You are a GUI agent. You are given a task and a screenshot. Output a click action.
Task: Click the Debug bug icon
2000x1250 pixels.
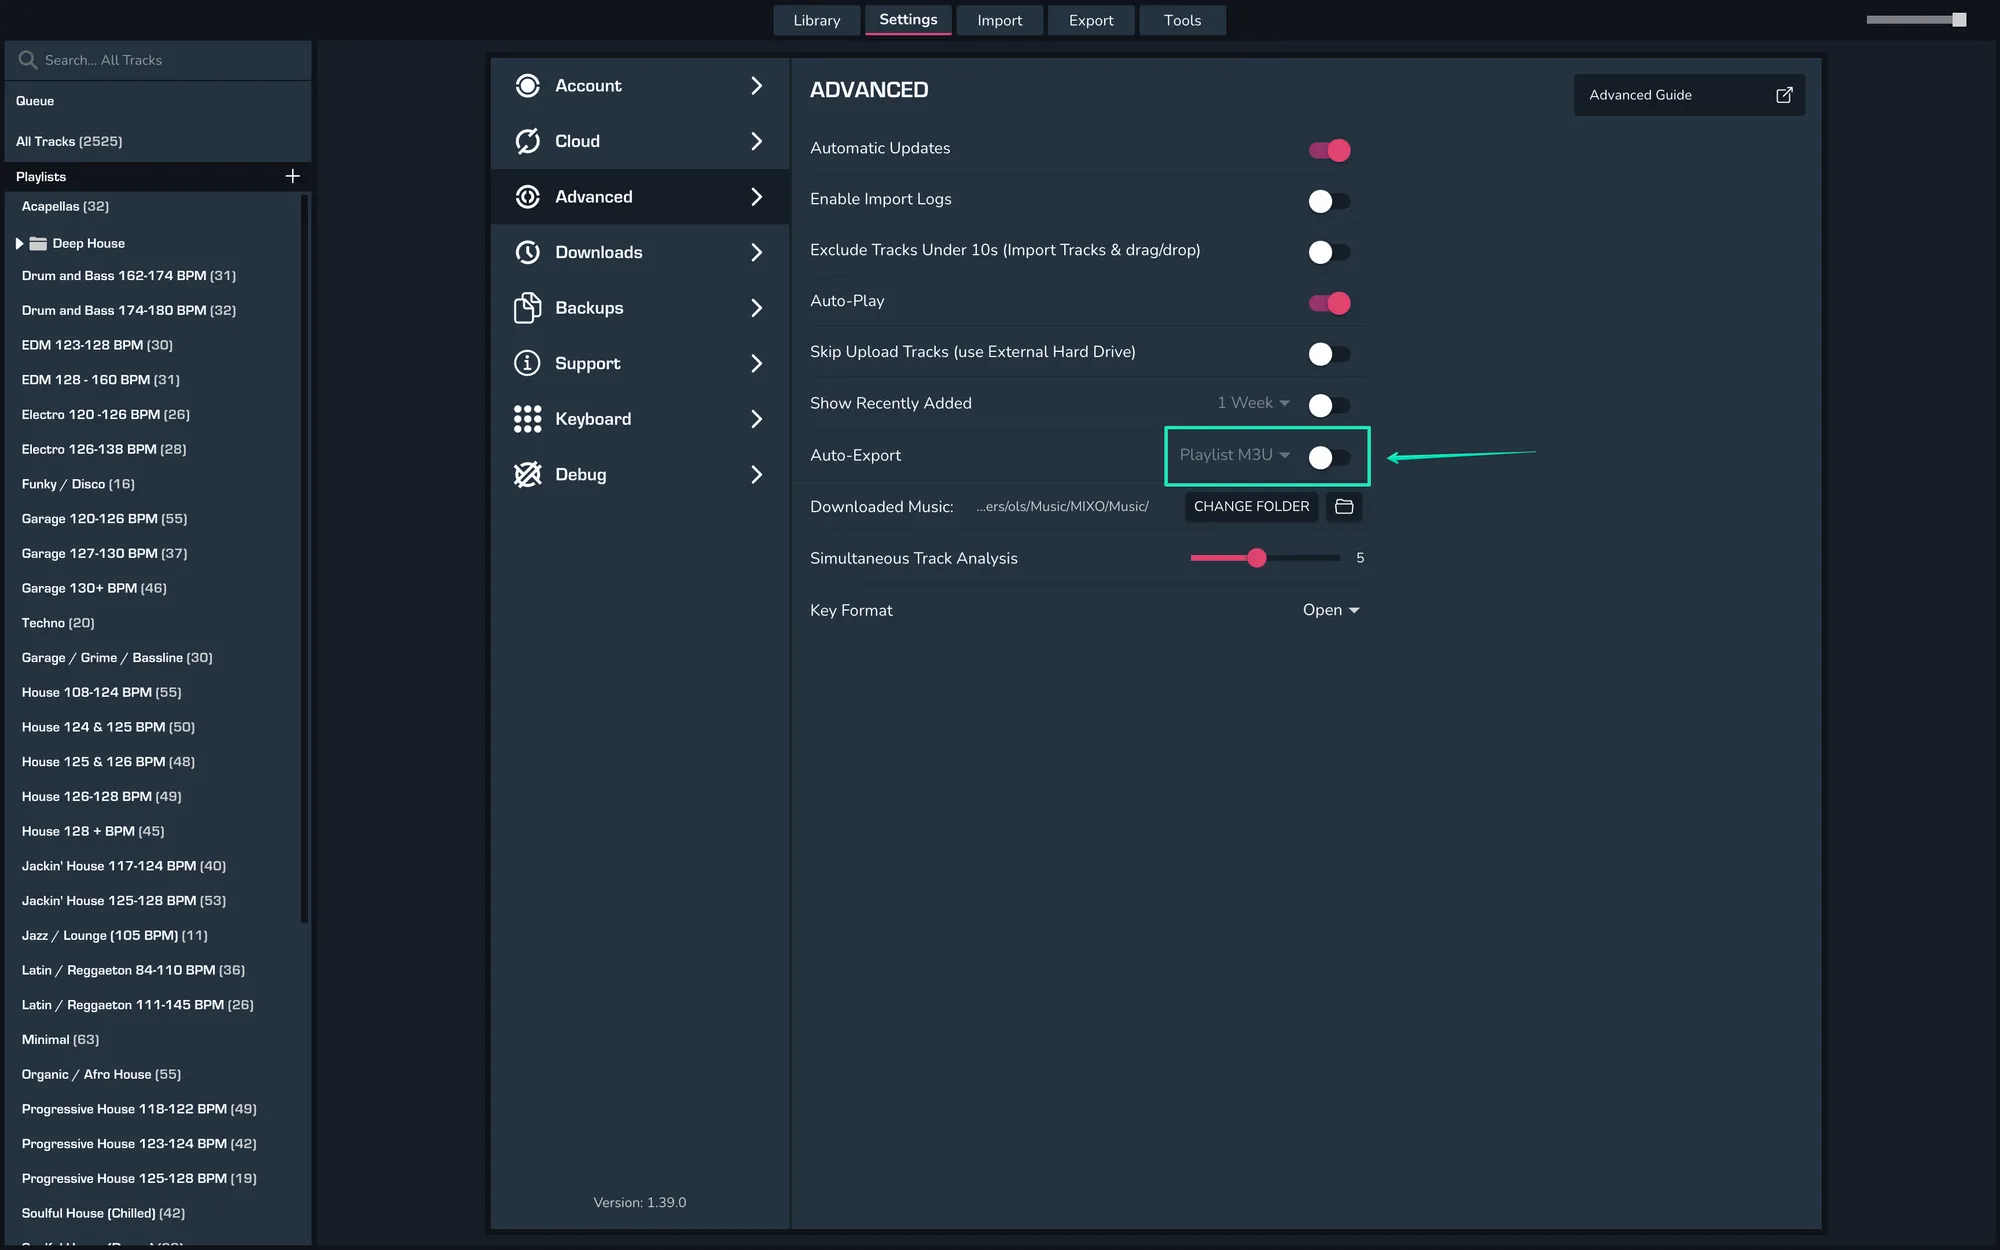527,474
